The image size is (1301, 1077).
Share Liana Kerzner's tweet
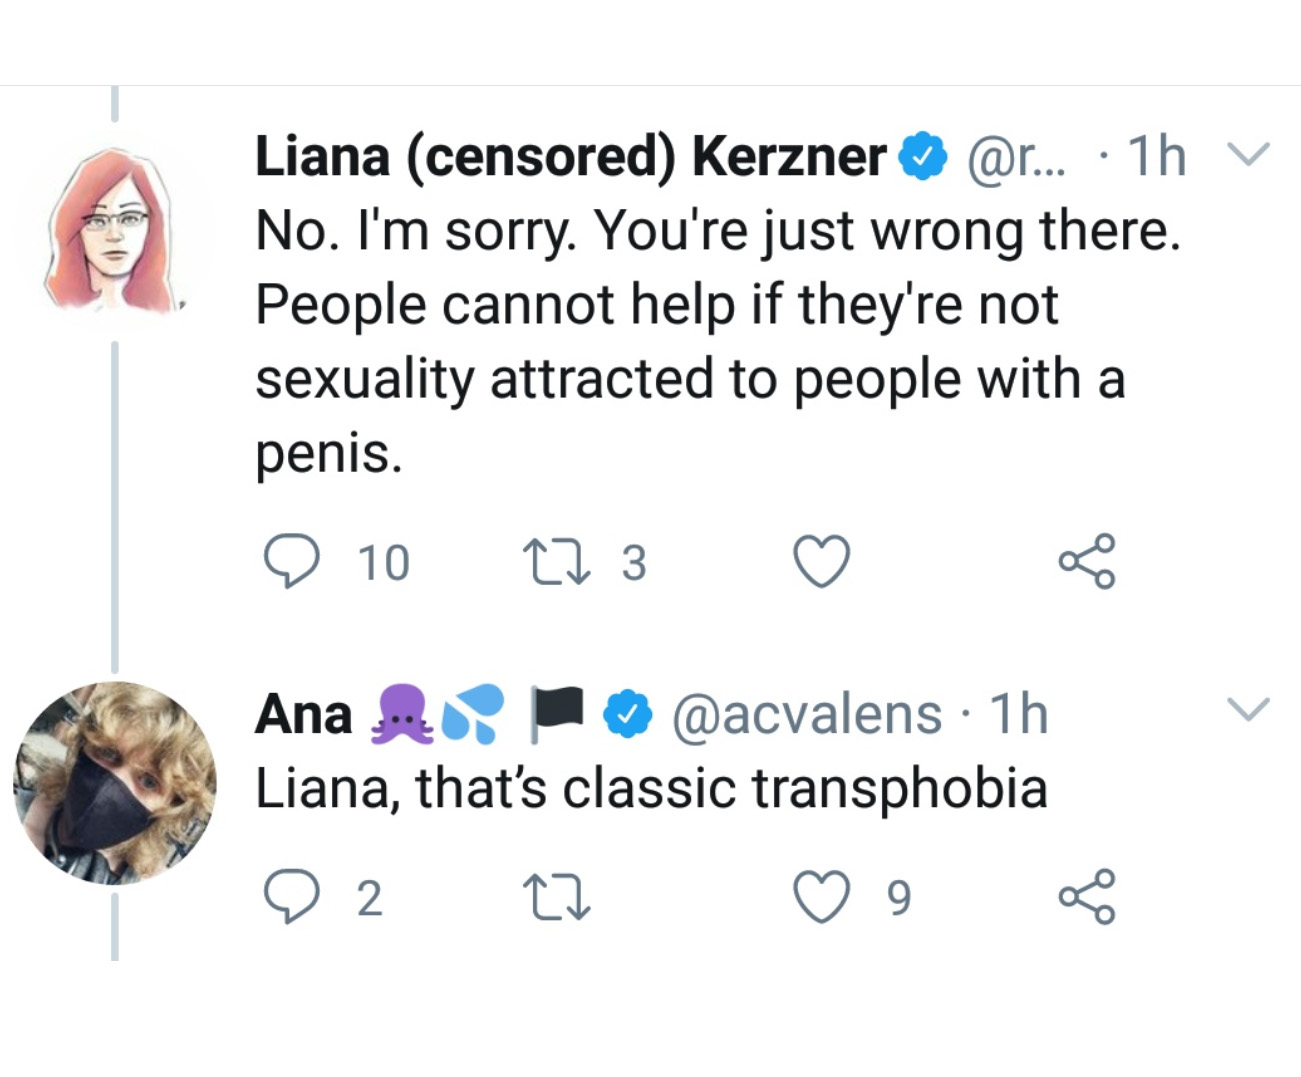[x=1086, y=561]
